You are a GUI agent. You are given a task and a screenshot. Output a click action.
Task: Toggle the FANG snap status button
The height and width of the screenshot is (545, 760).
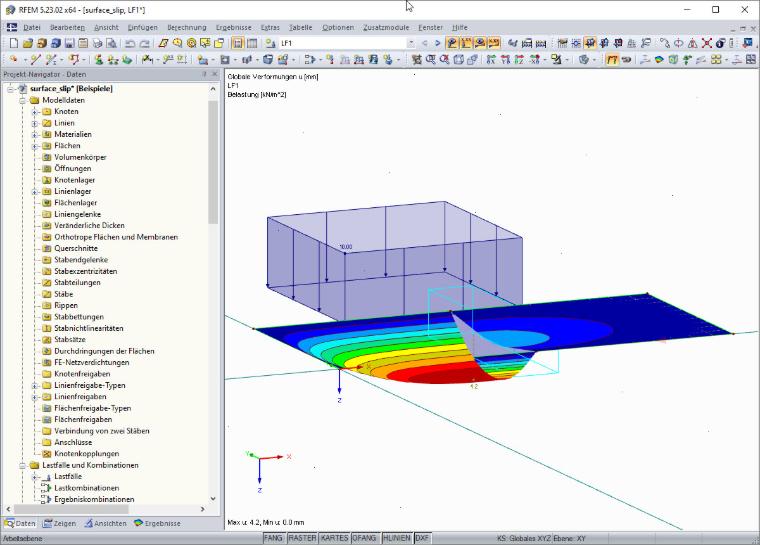tap(274, 538)
